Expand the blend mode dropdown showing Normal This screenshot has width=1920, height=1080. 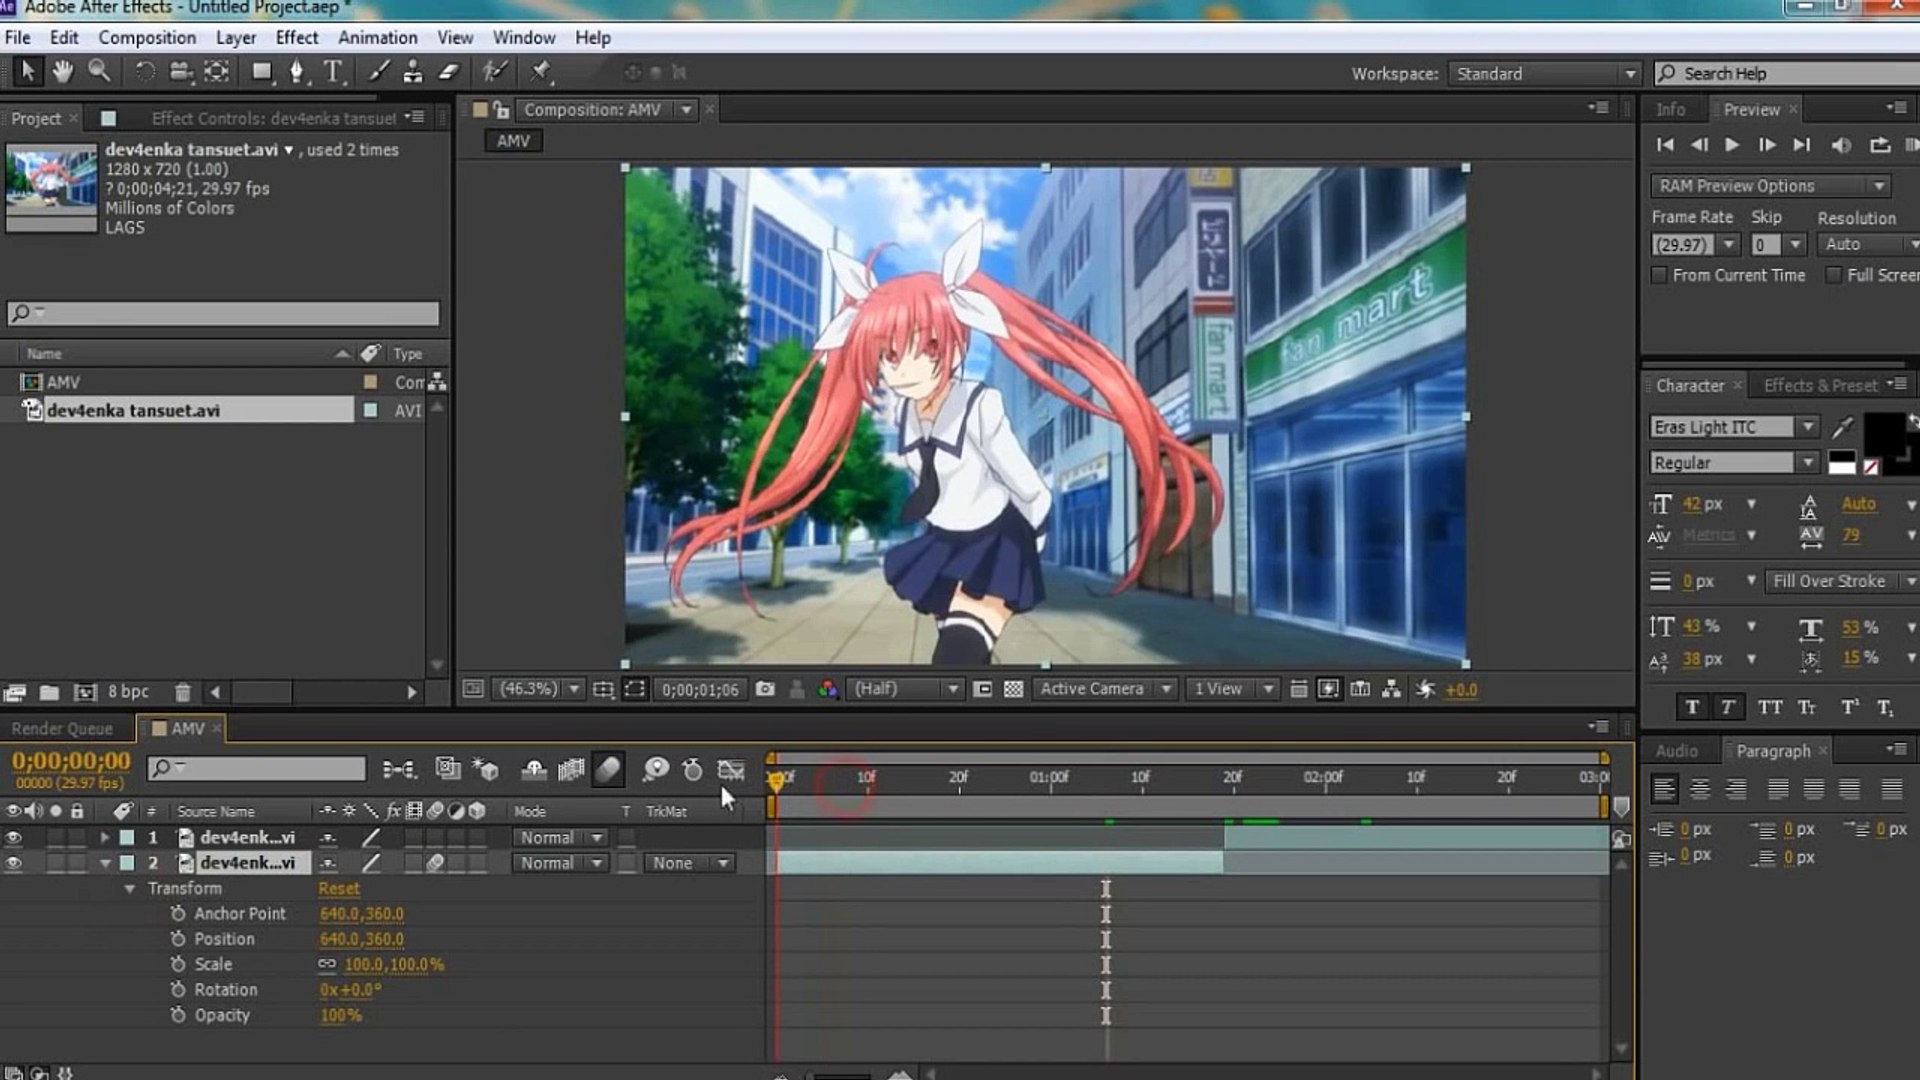[x=559, y=837]
